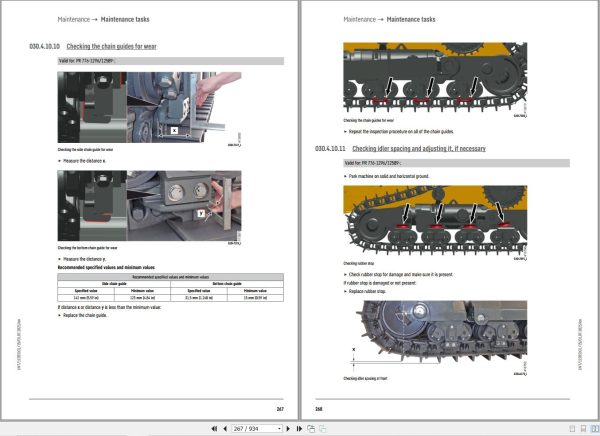
Task: Go to the previous page
Action: (x=225, y=429)
